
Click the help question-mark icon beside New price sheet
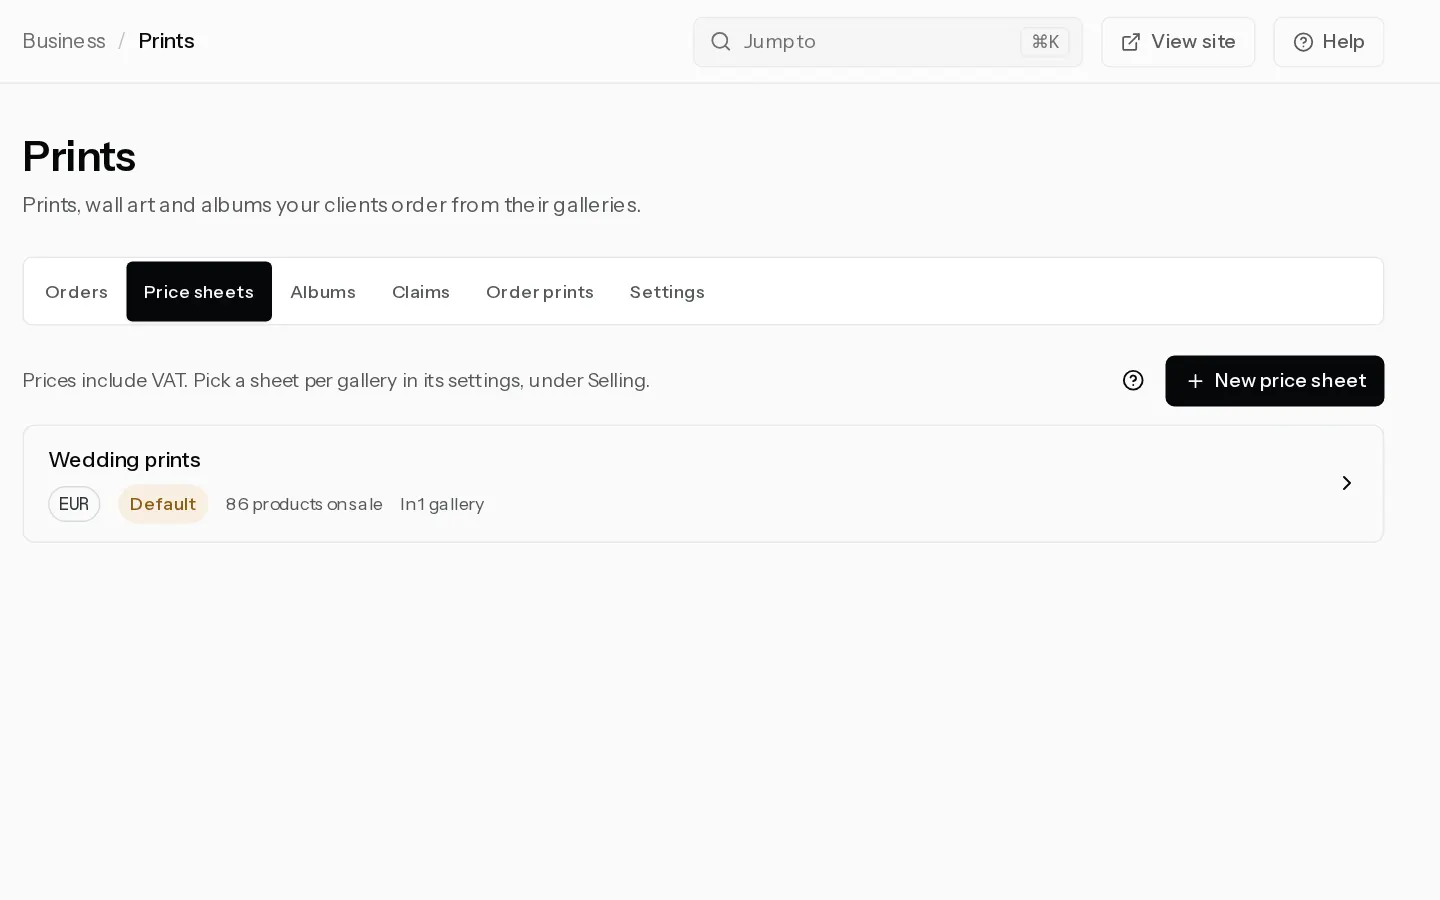click(1133, 380)
